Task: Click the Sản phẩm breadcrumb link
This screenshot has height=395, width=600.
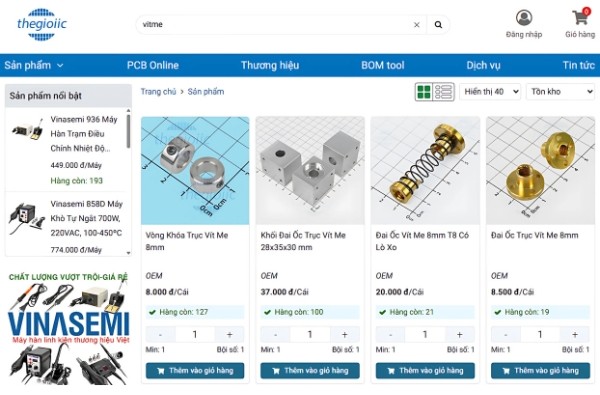Action: [x=206, y=92]
